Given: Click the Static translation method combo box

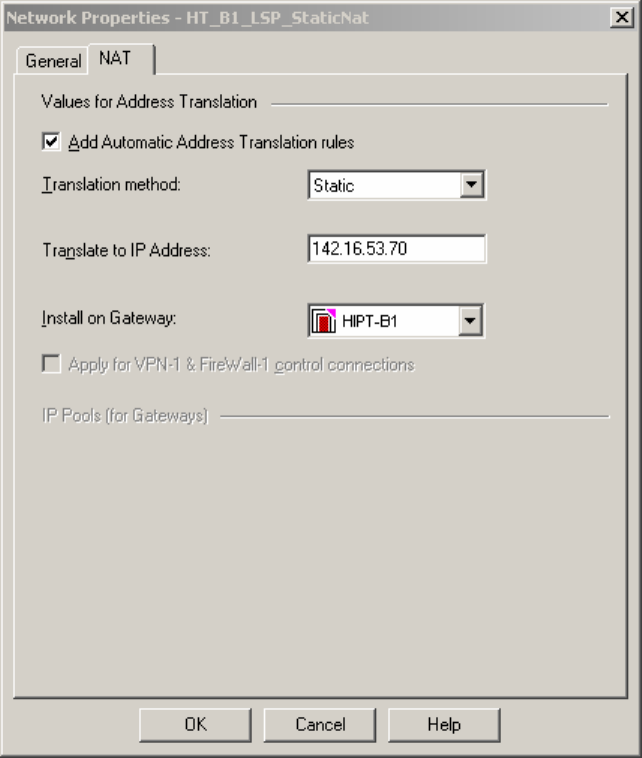Looking at the screenshot, I should pyautogui.click(x=386, y=185).
